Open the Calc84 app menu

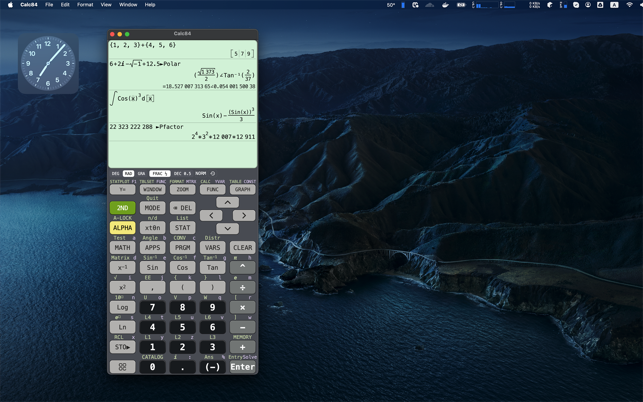coord(29,5)
